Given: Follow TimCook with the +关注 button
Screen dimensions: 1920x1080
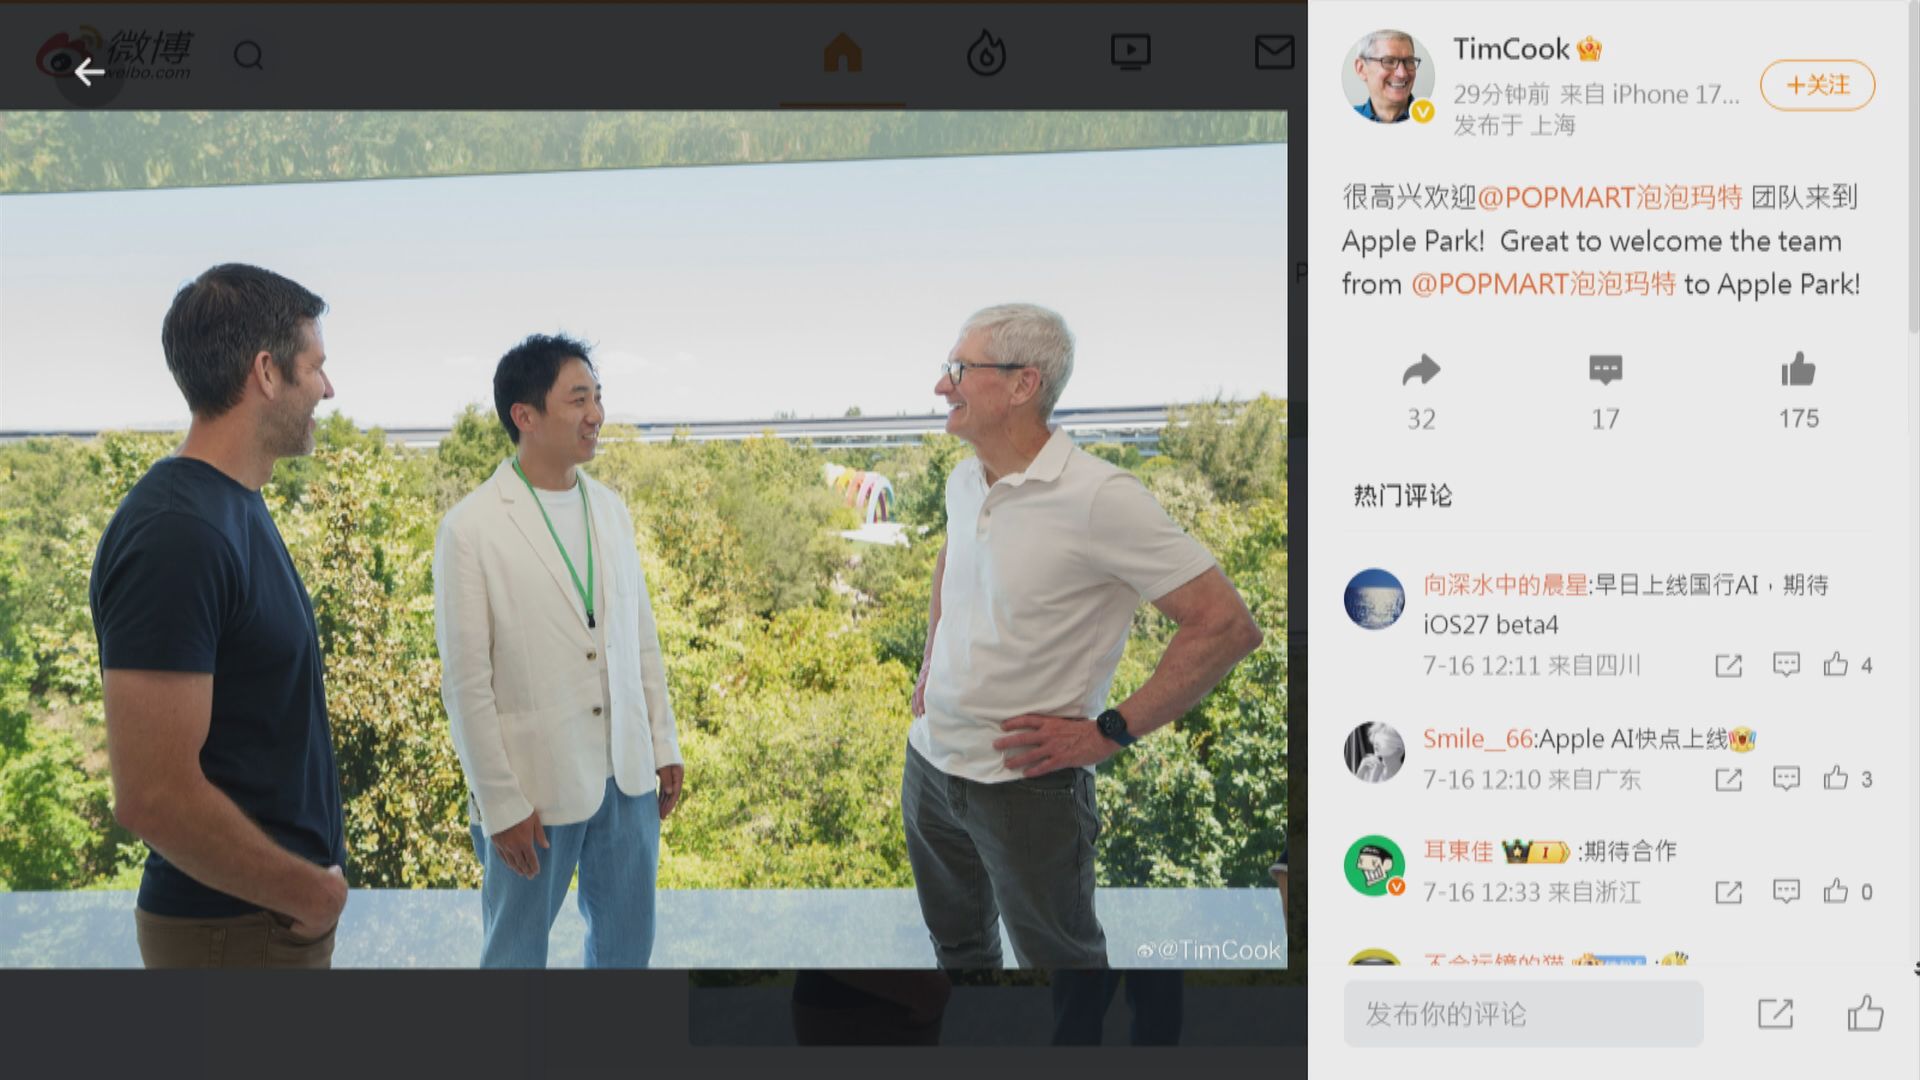Looking at the screenshot, I should click(1817, 85).
